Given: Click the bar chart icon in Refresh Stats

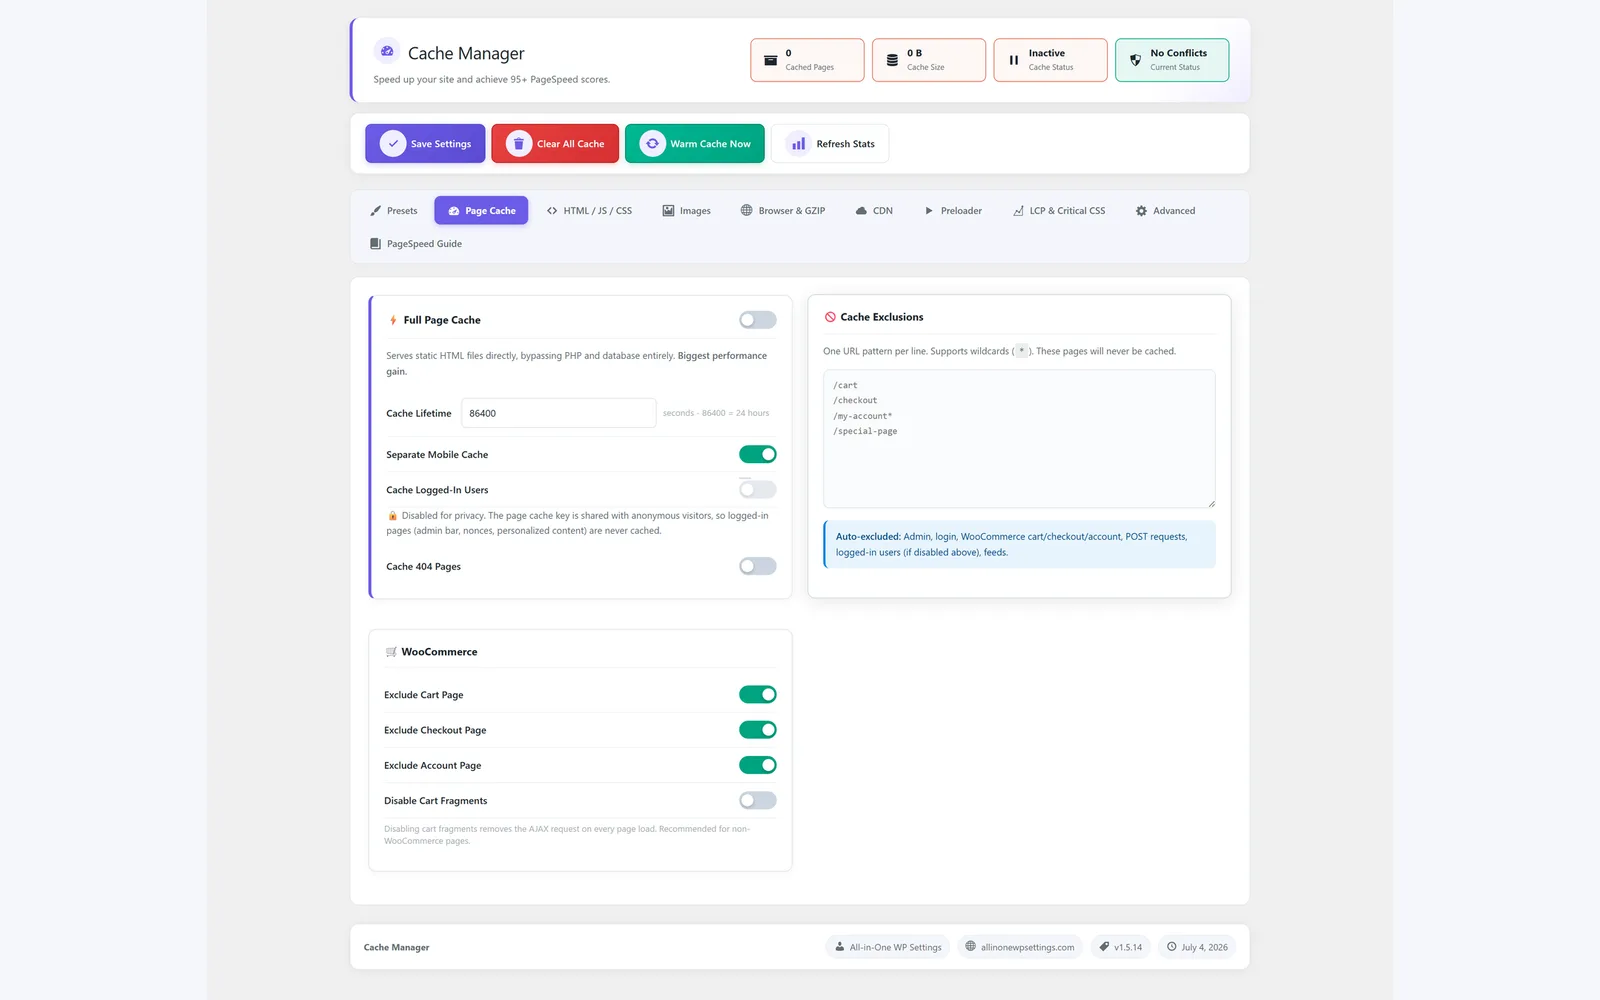Looking at the screenshot, I should tap(798, 143).
